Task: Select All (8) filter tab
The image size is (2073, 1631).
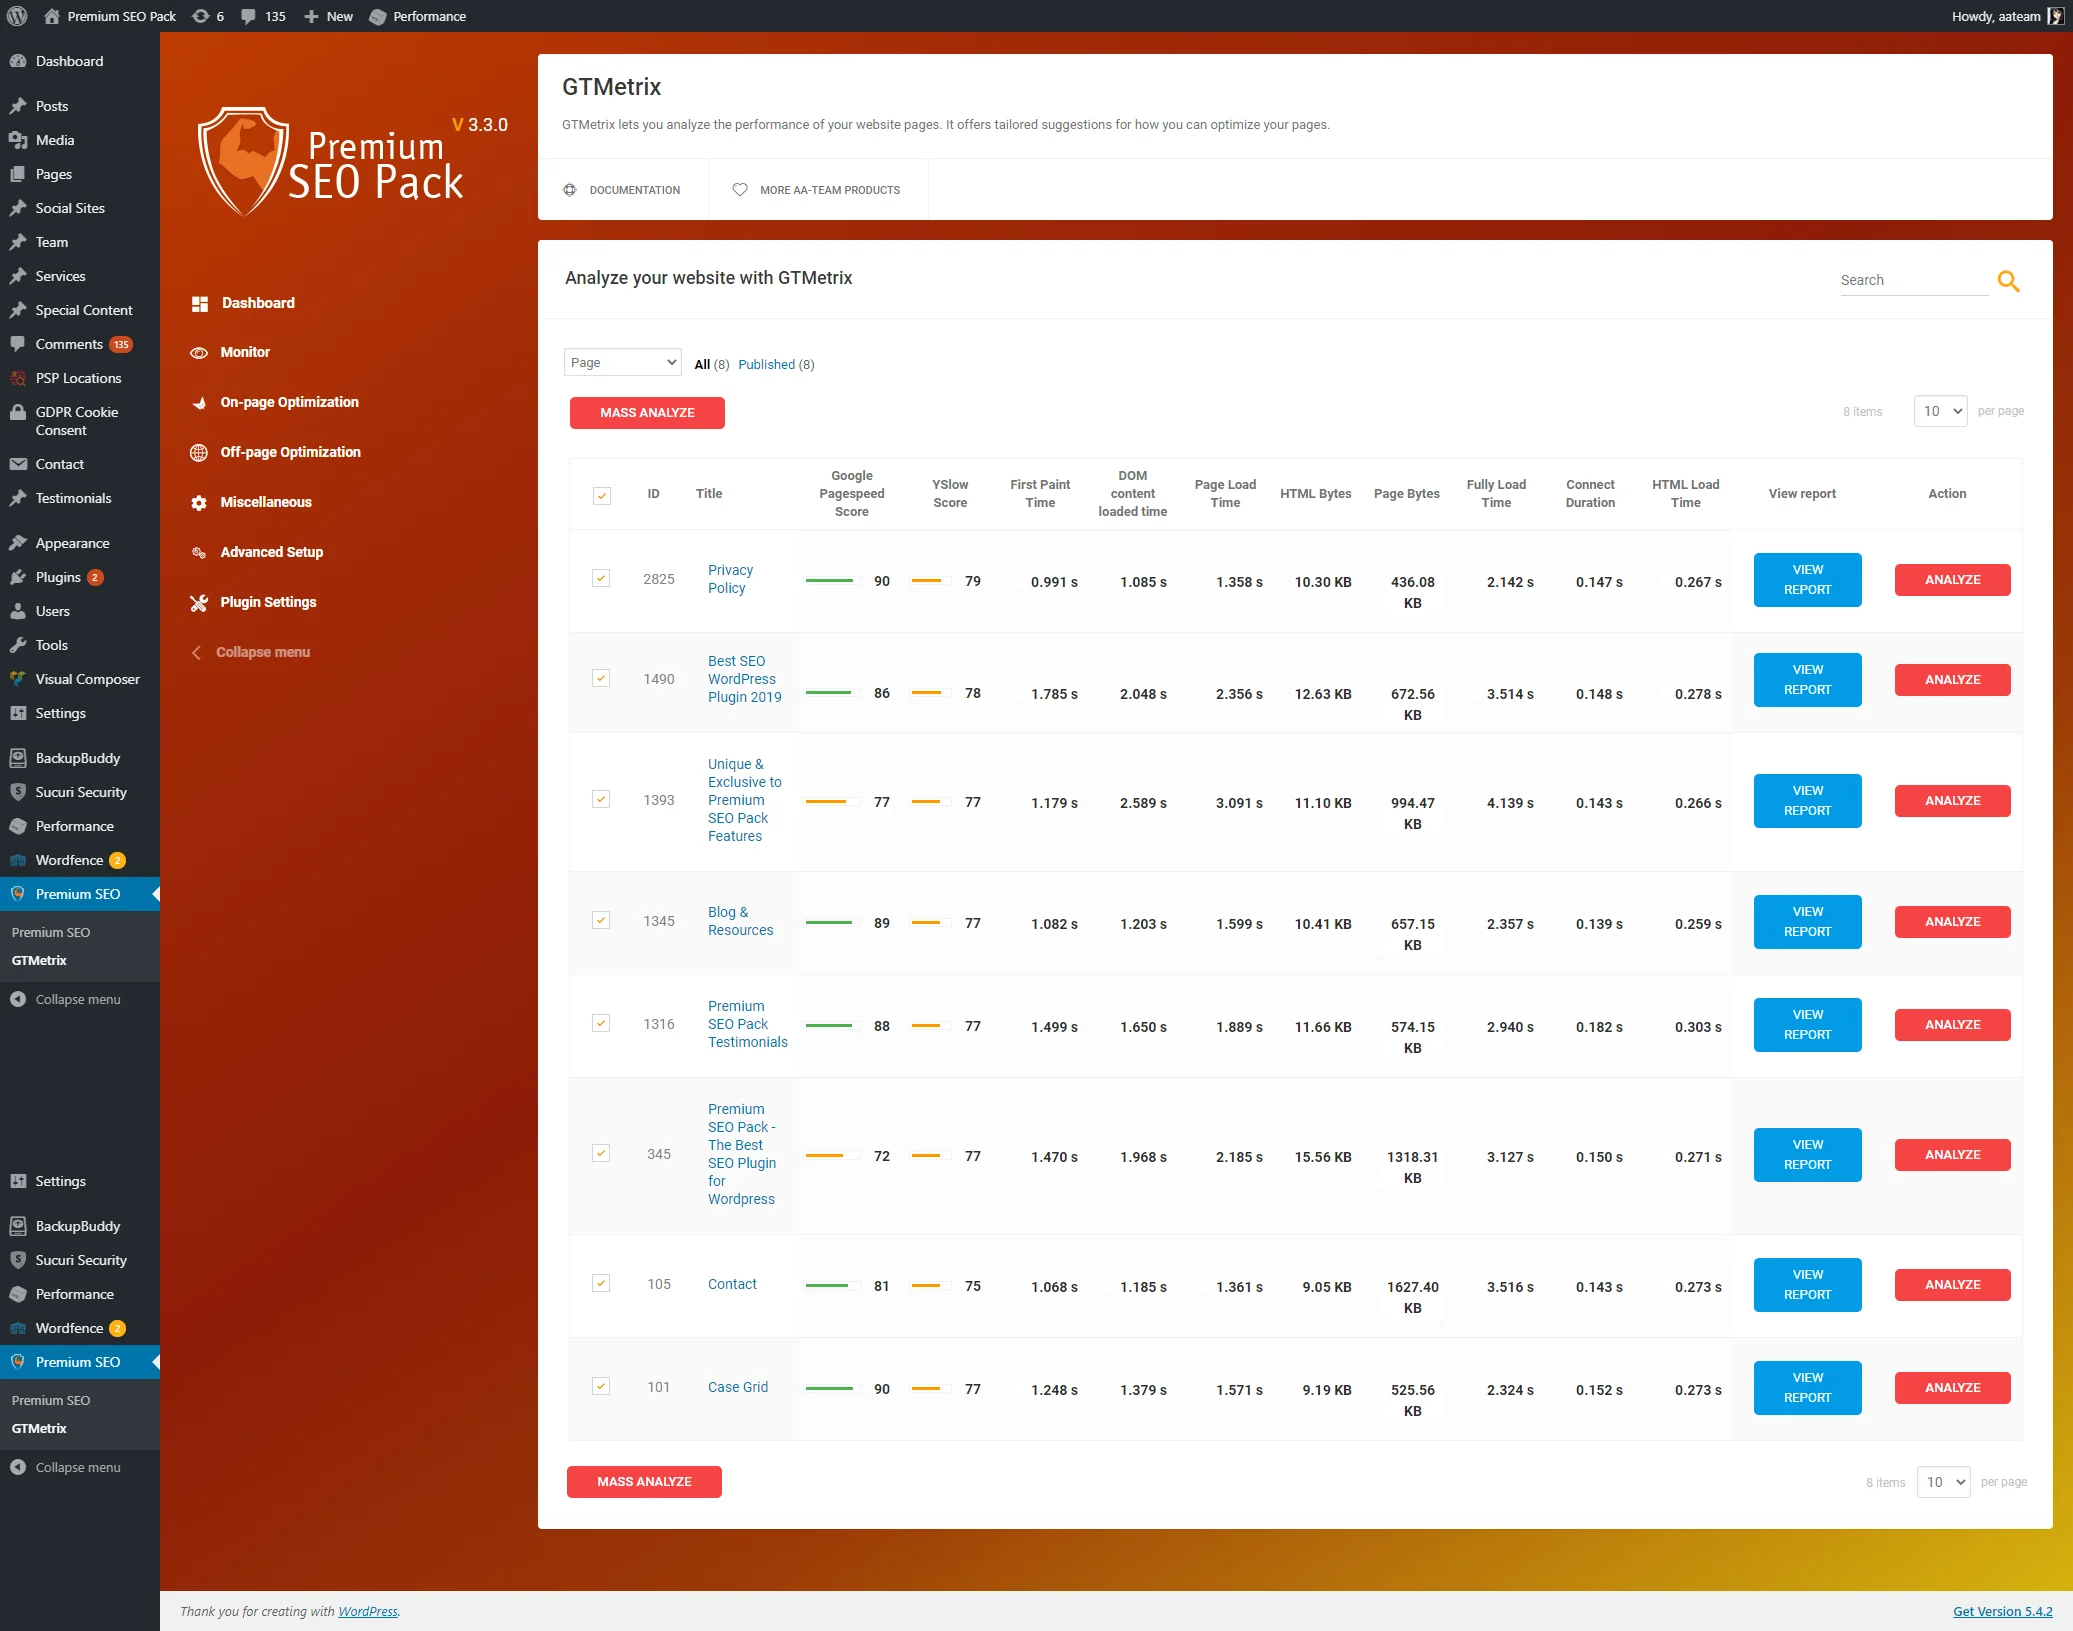Action: [712, 364]
